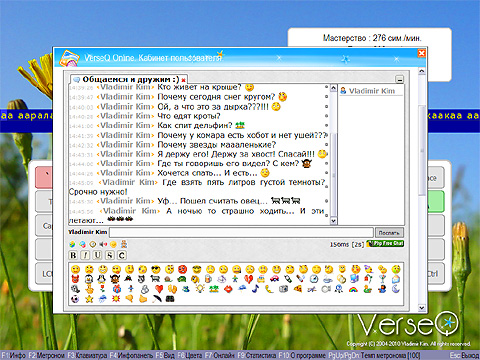Open the Php Free Chat link

(385, 244)
